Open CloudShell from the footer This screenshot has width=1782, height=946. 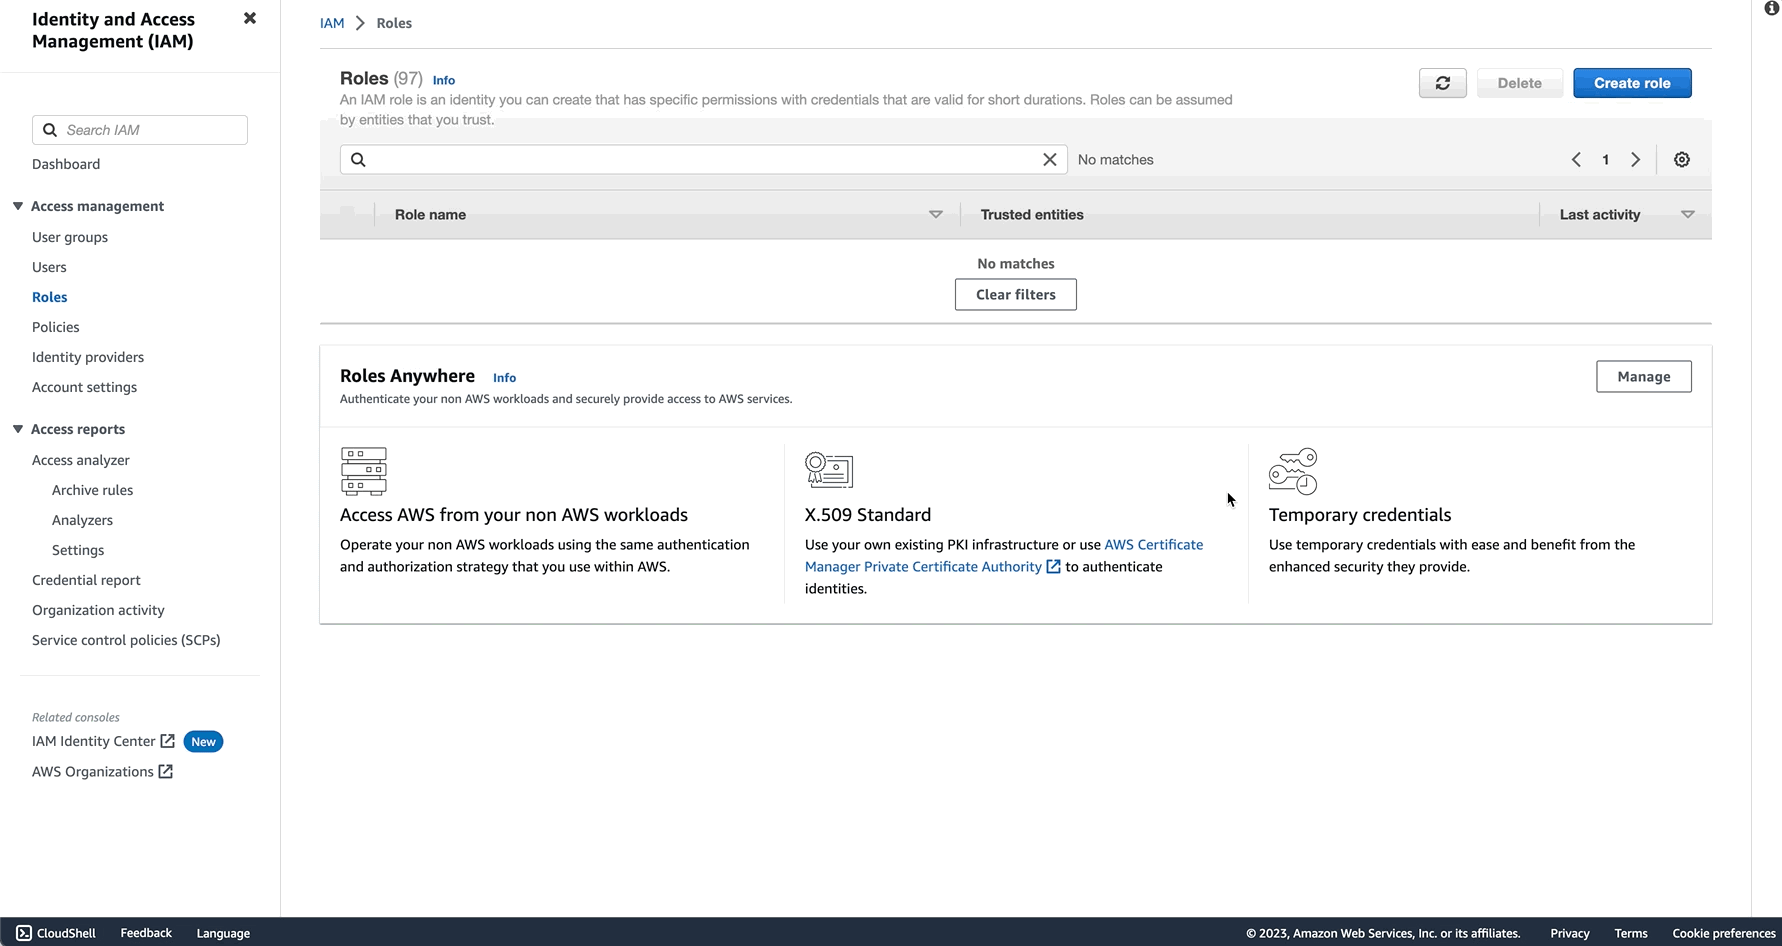coord(56,933)
